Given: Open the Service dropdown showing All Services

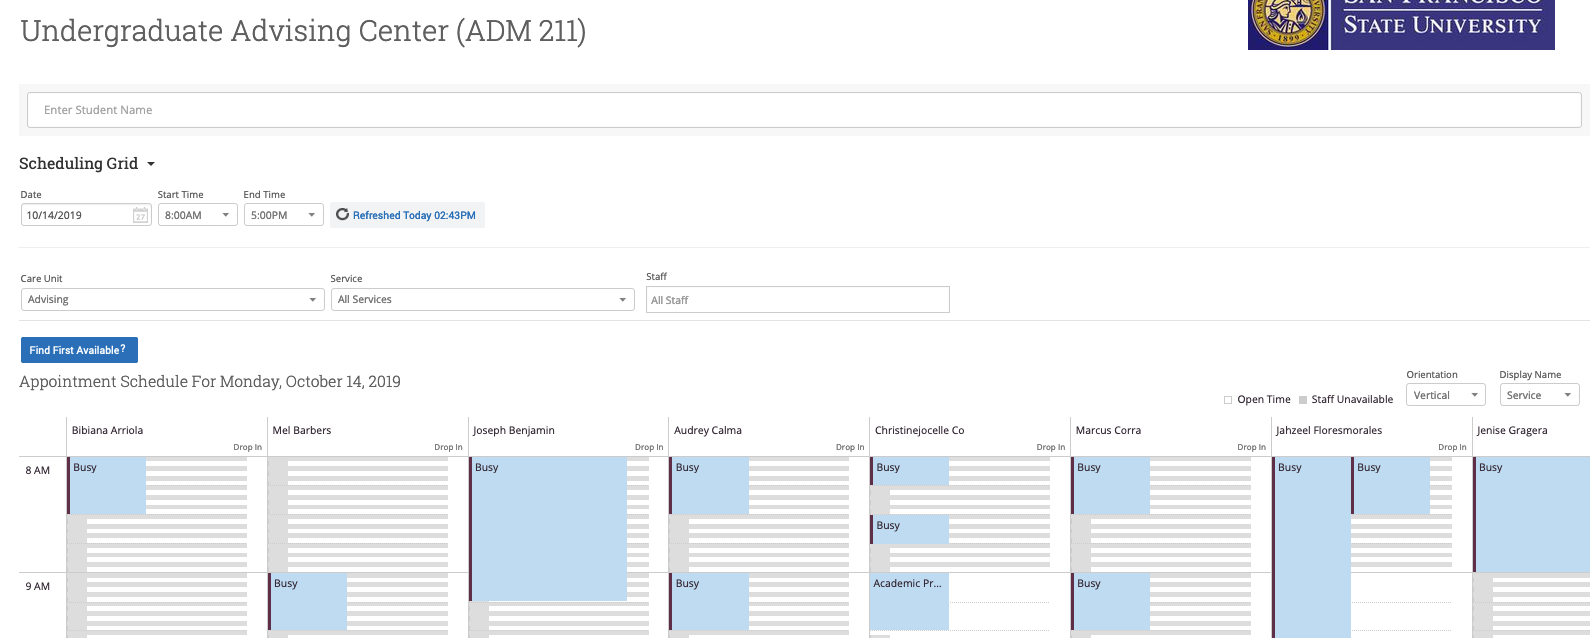Looking at the screenshot, I should coord(483,299).
